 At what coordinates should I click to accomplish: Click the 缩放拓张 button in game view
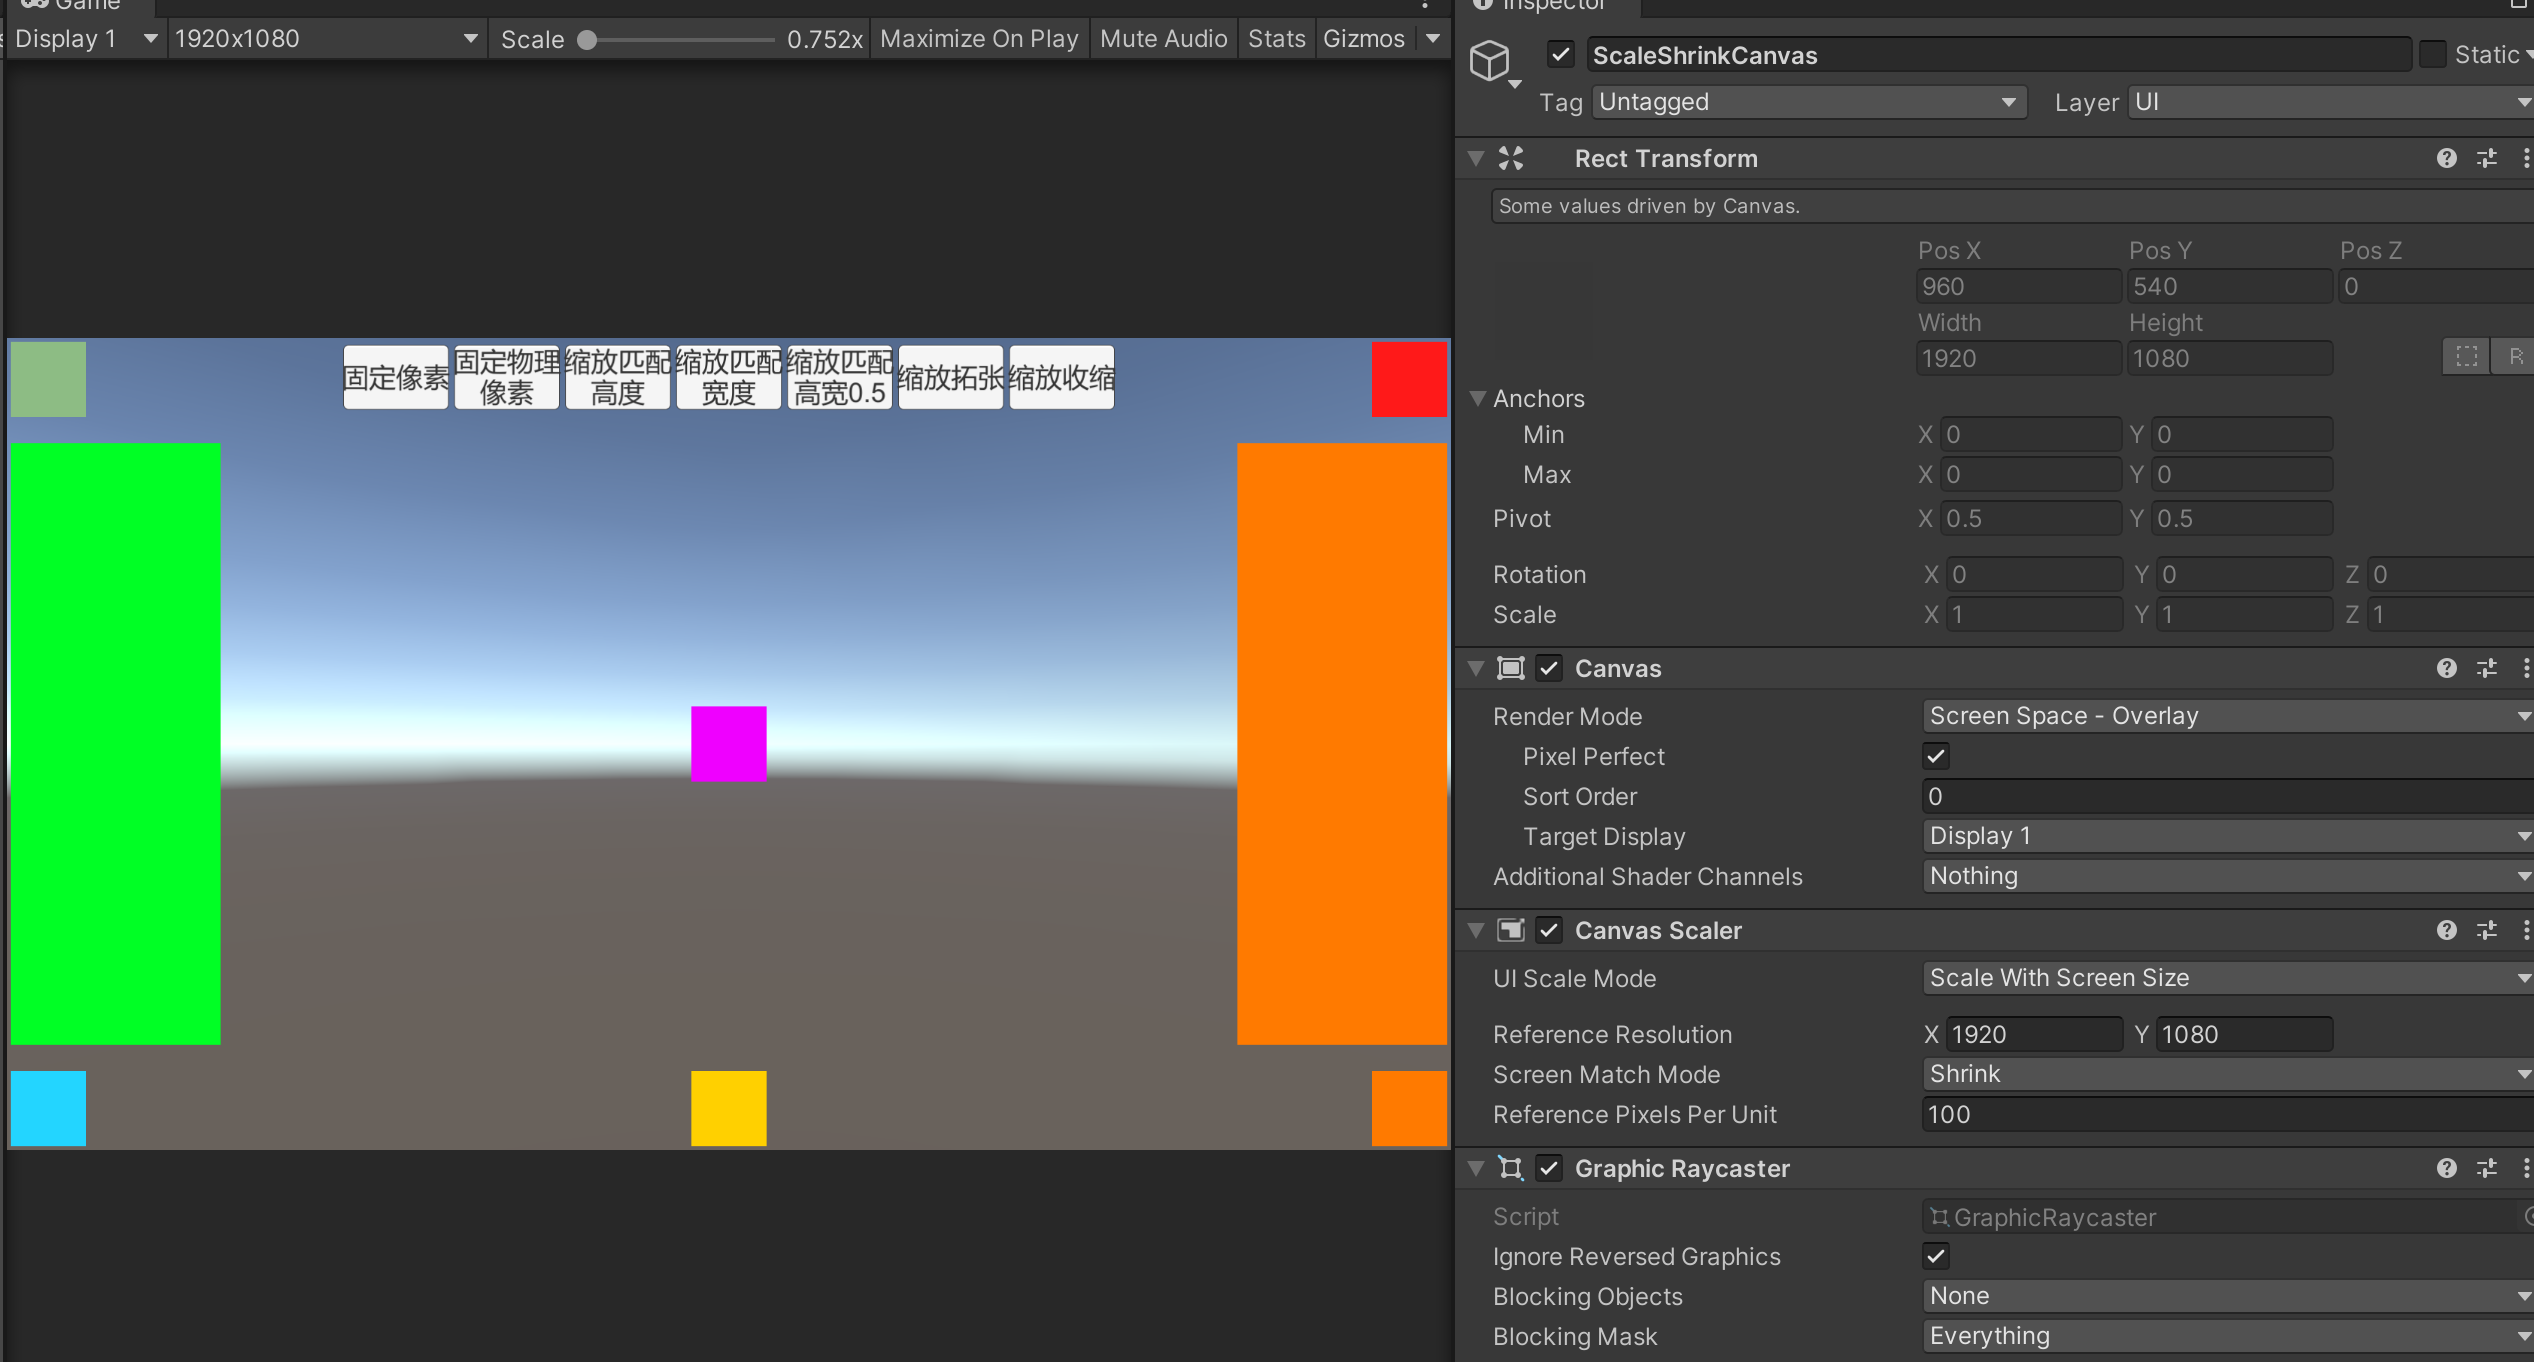(950, 377)
